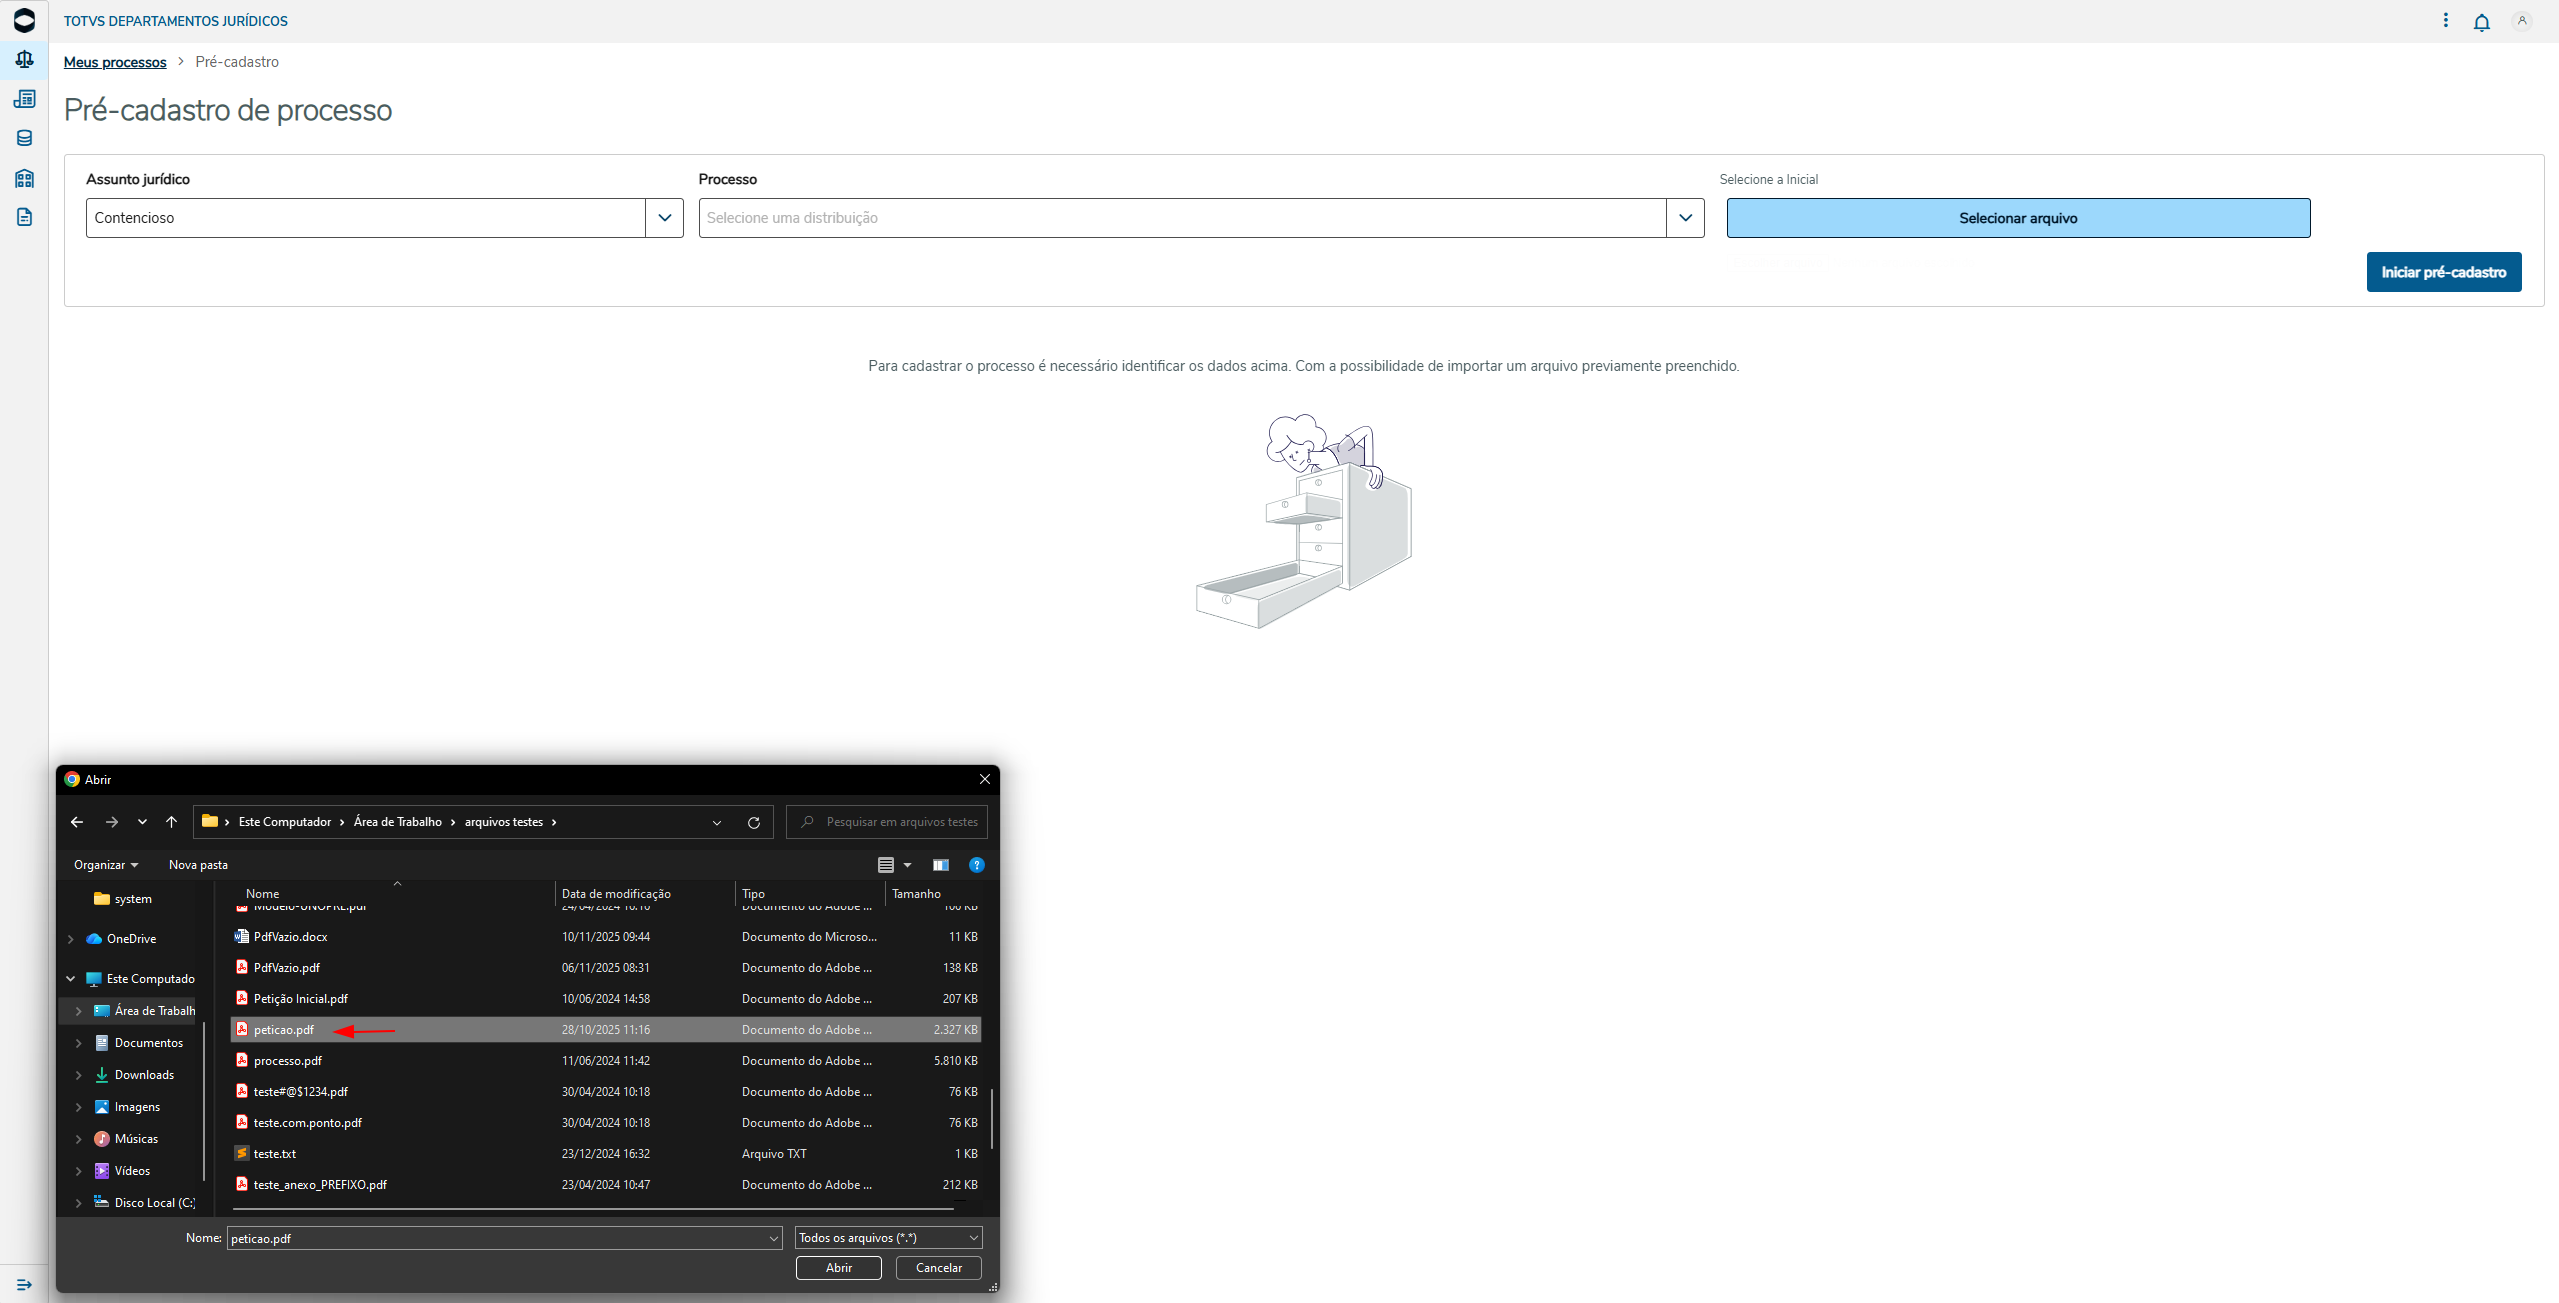Open the database sidebar icon

pyautogui.click(x=24, y=138)
